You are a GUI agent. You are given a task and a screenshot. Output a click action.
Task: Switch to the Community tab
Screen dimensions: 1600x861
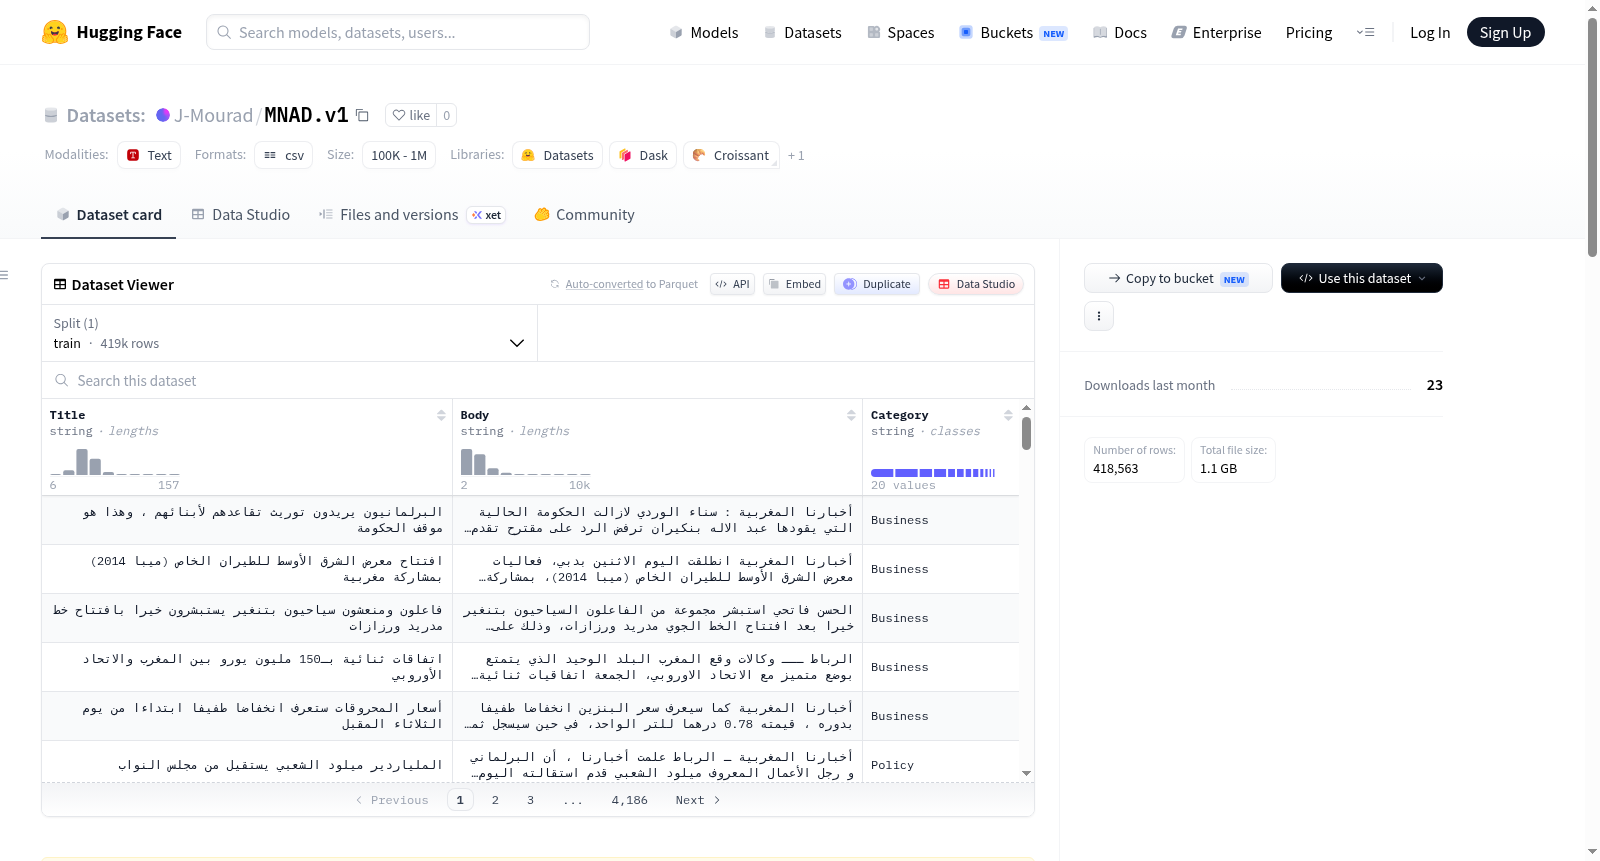584,214
